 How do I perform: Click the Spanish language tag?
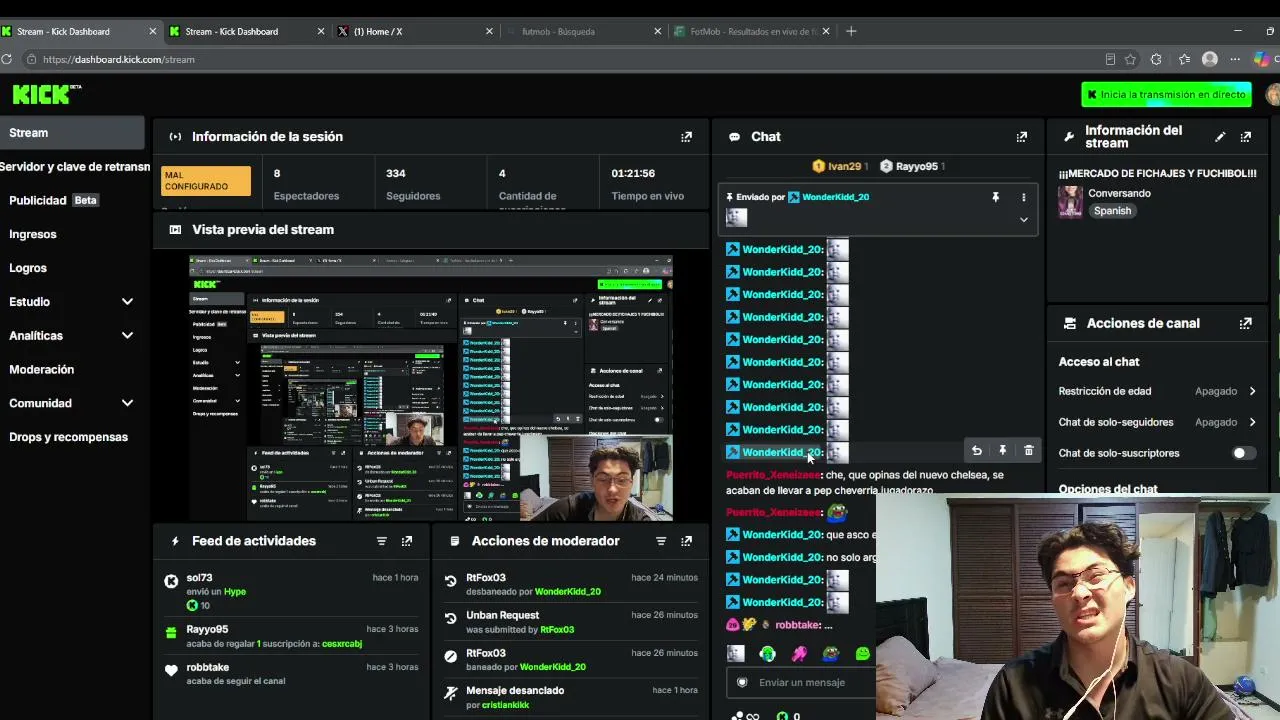tap(1112, 211)
